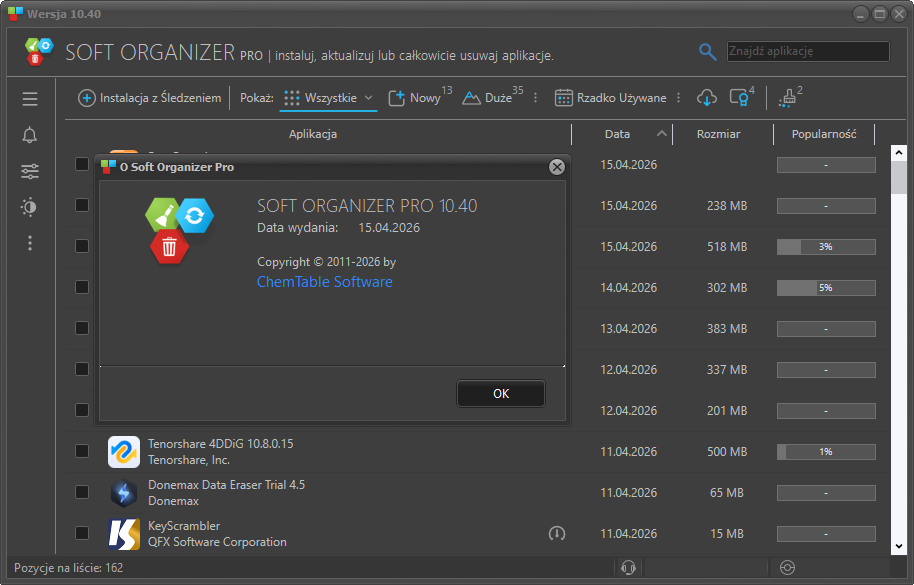The height and width of the screenshot is (585, 914).
Task: Click the 500 MB size cell
Action: pos(726,452)
